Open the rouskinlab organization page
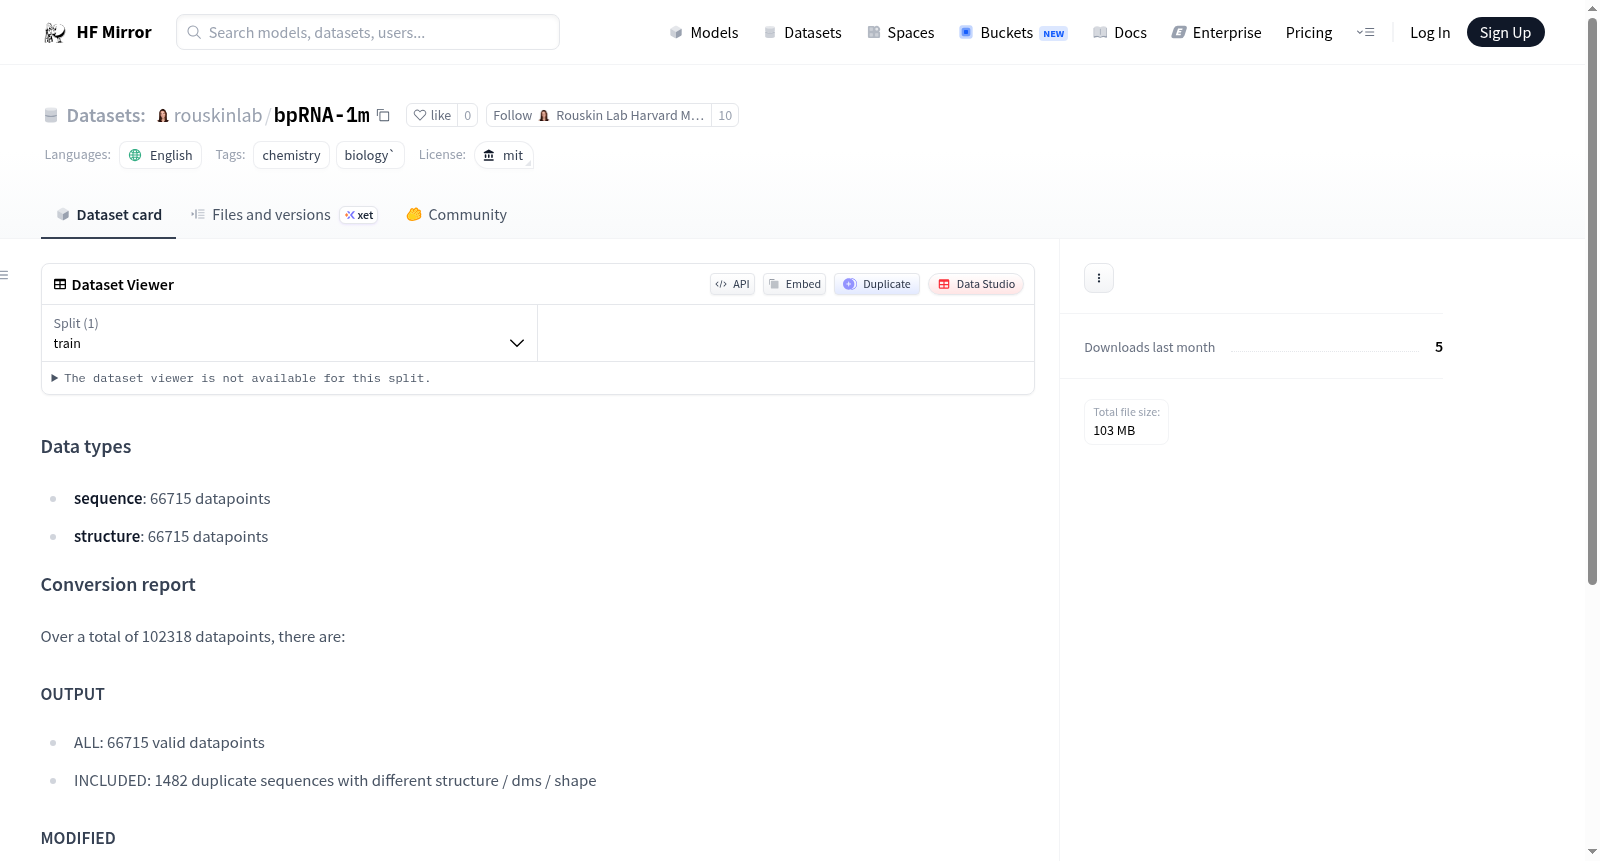Screen dimensions: 1600x861 218,116
